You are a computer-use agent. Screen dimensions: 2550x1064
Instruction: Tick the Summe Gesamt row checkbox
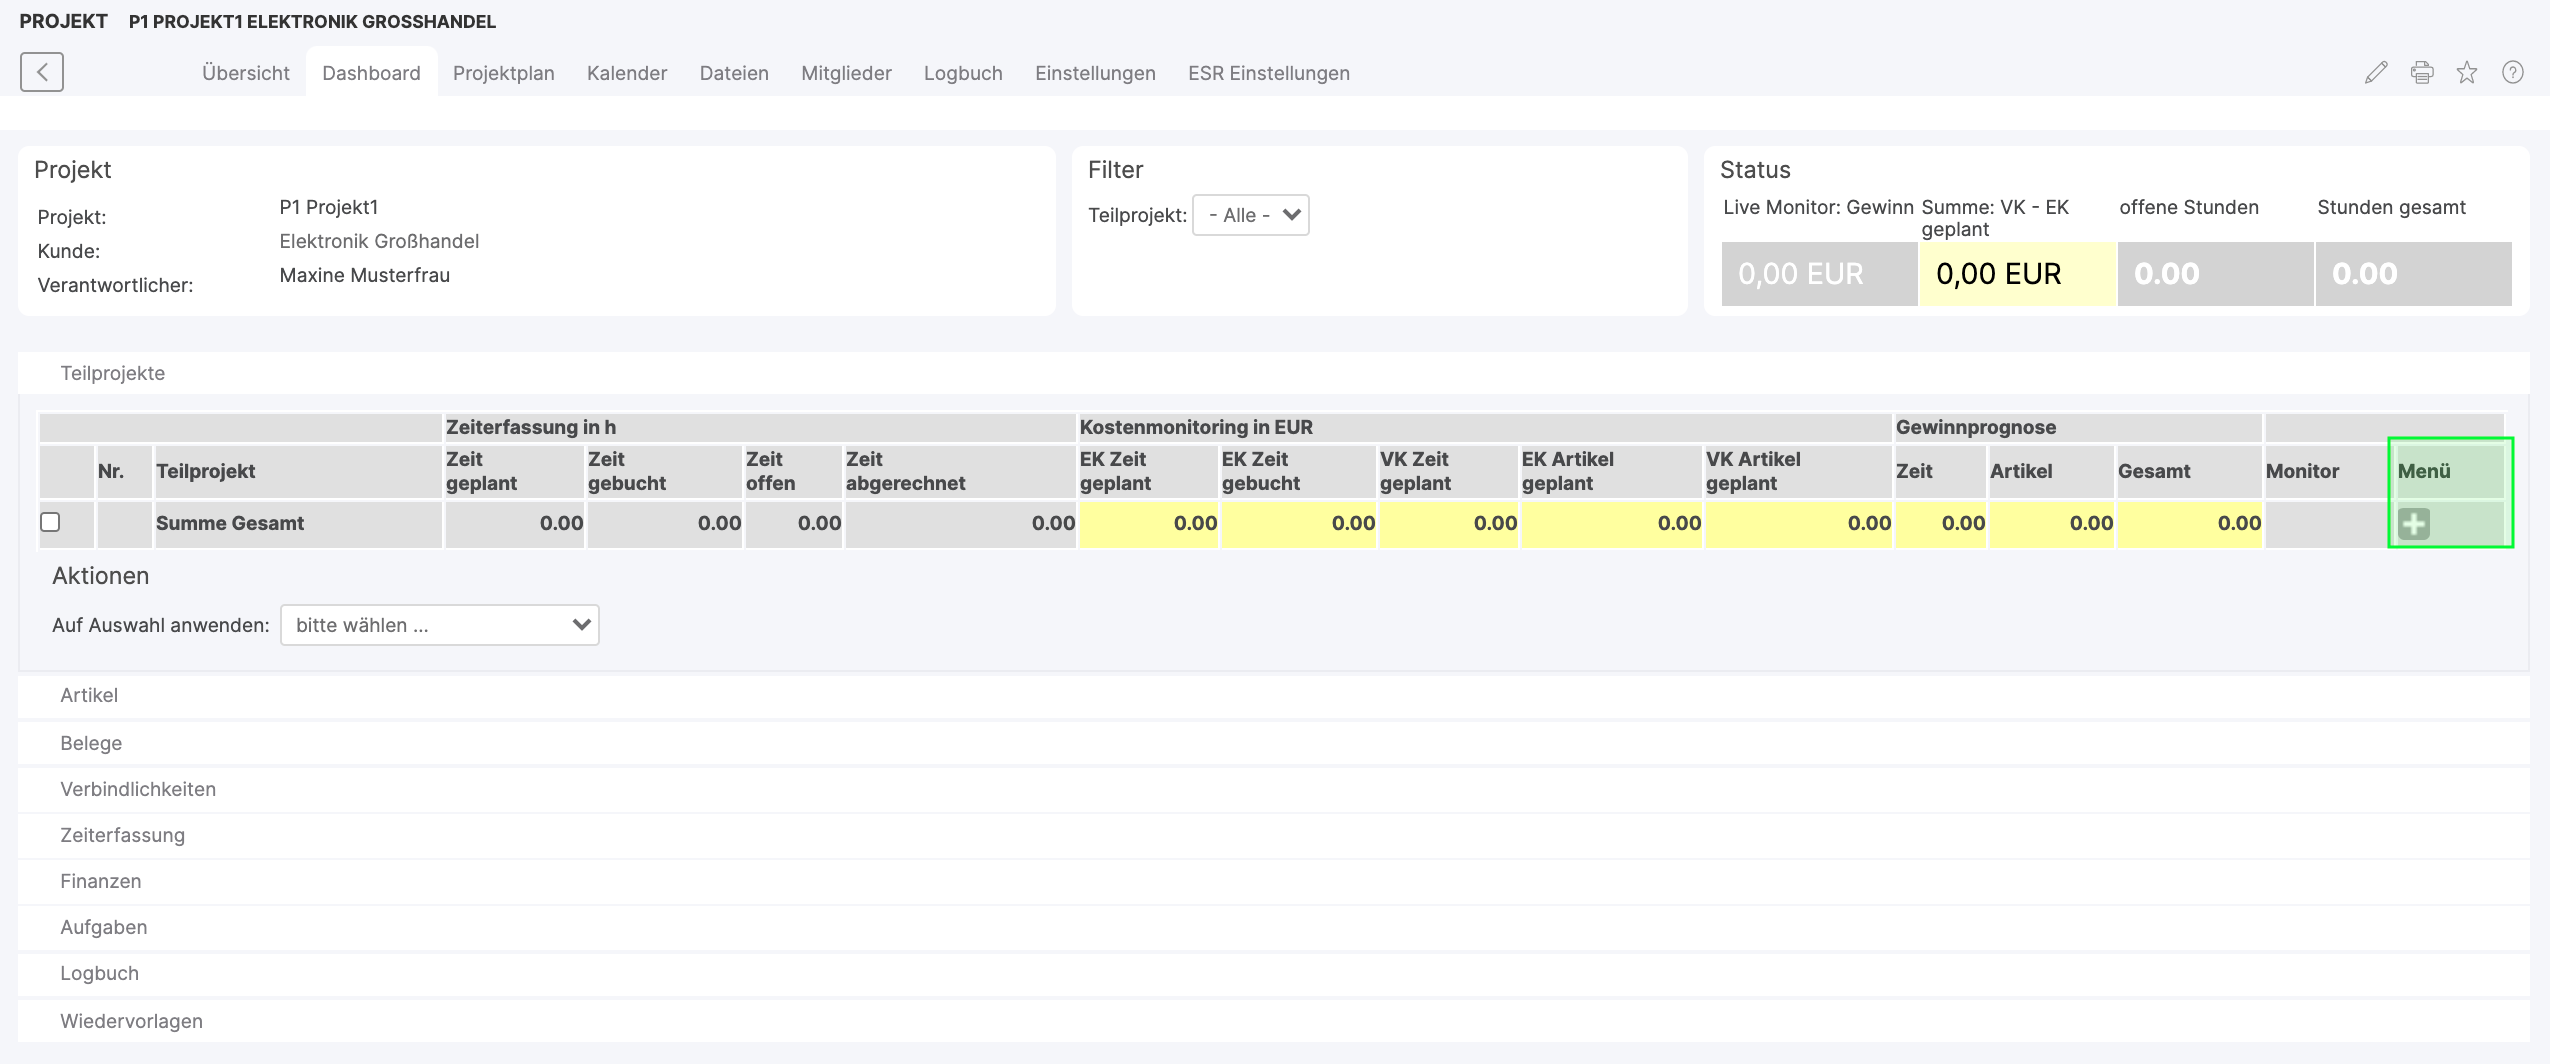[x=50, y=522]
